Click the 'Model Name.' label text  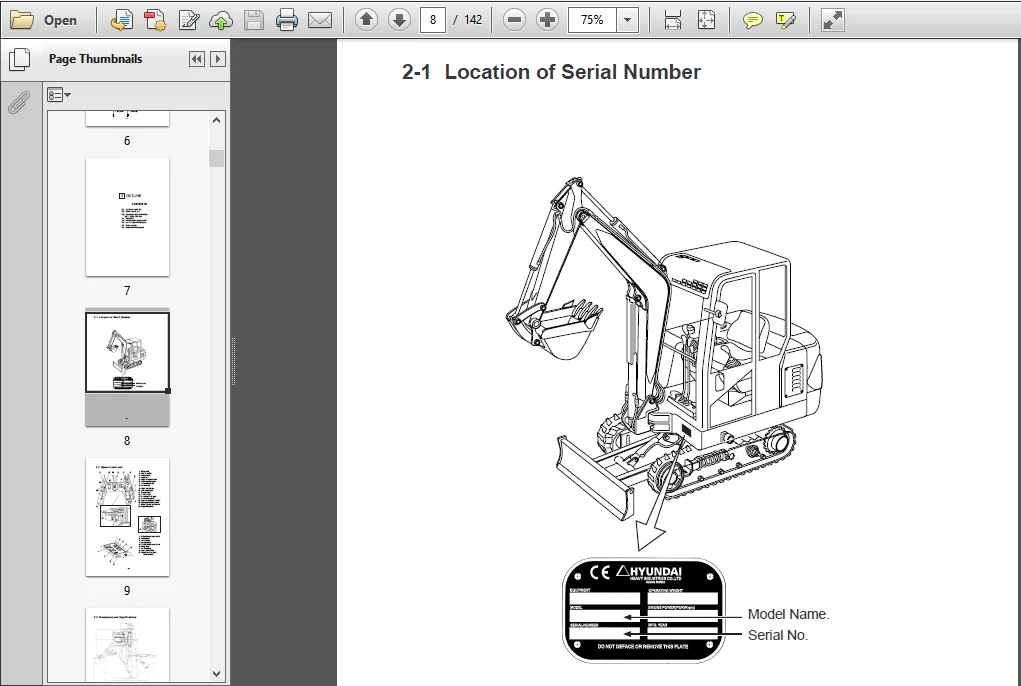tap(789, 614)
